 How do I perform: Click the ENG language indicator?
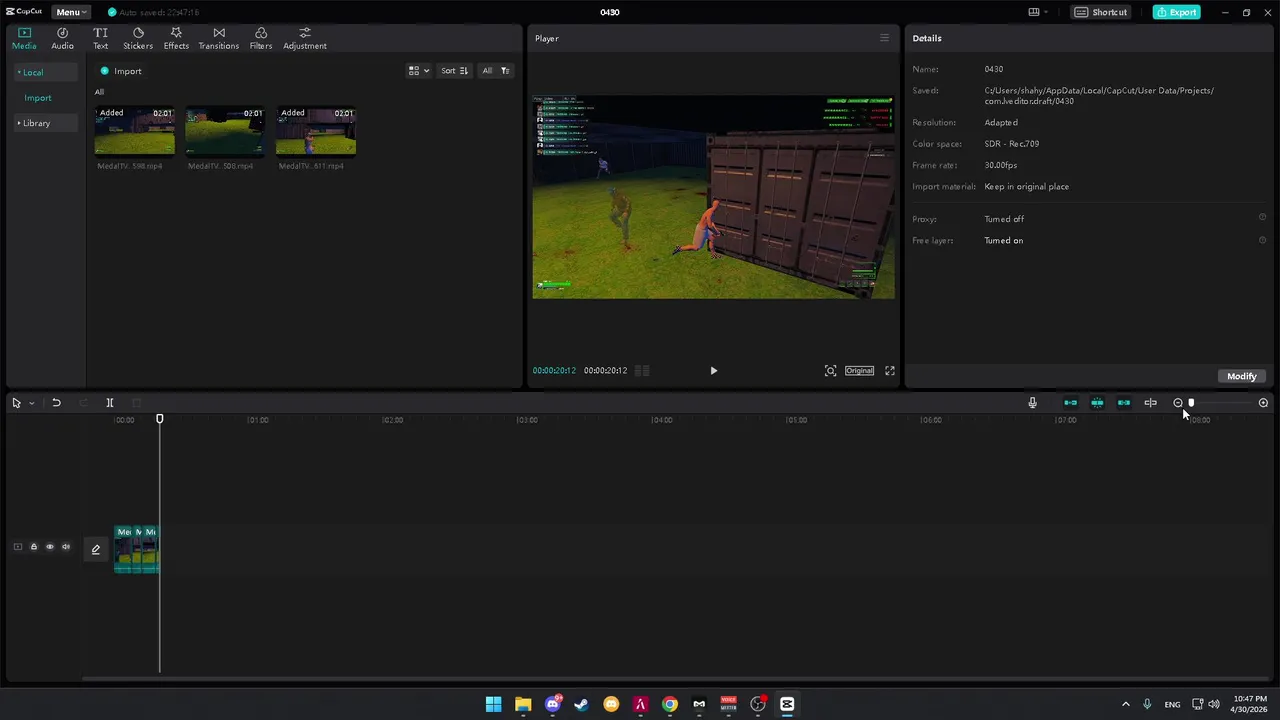(x=1172, y=704)
